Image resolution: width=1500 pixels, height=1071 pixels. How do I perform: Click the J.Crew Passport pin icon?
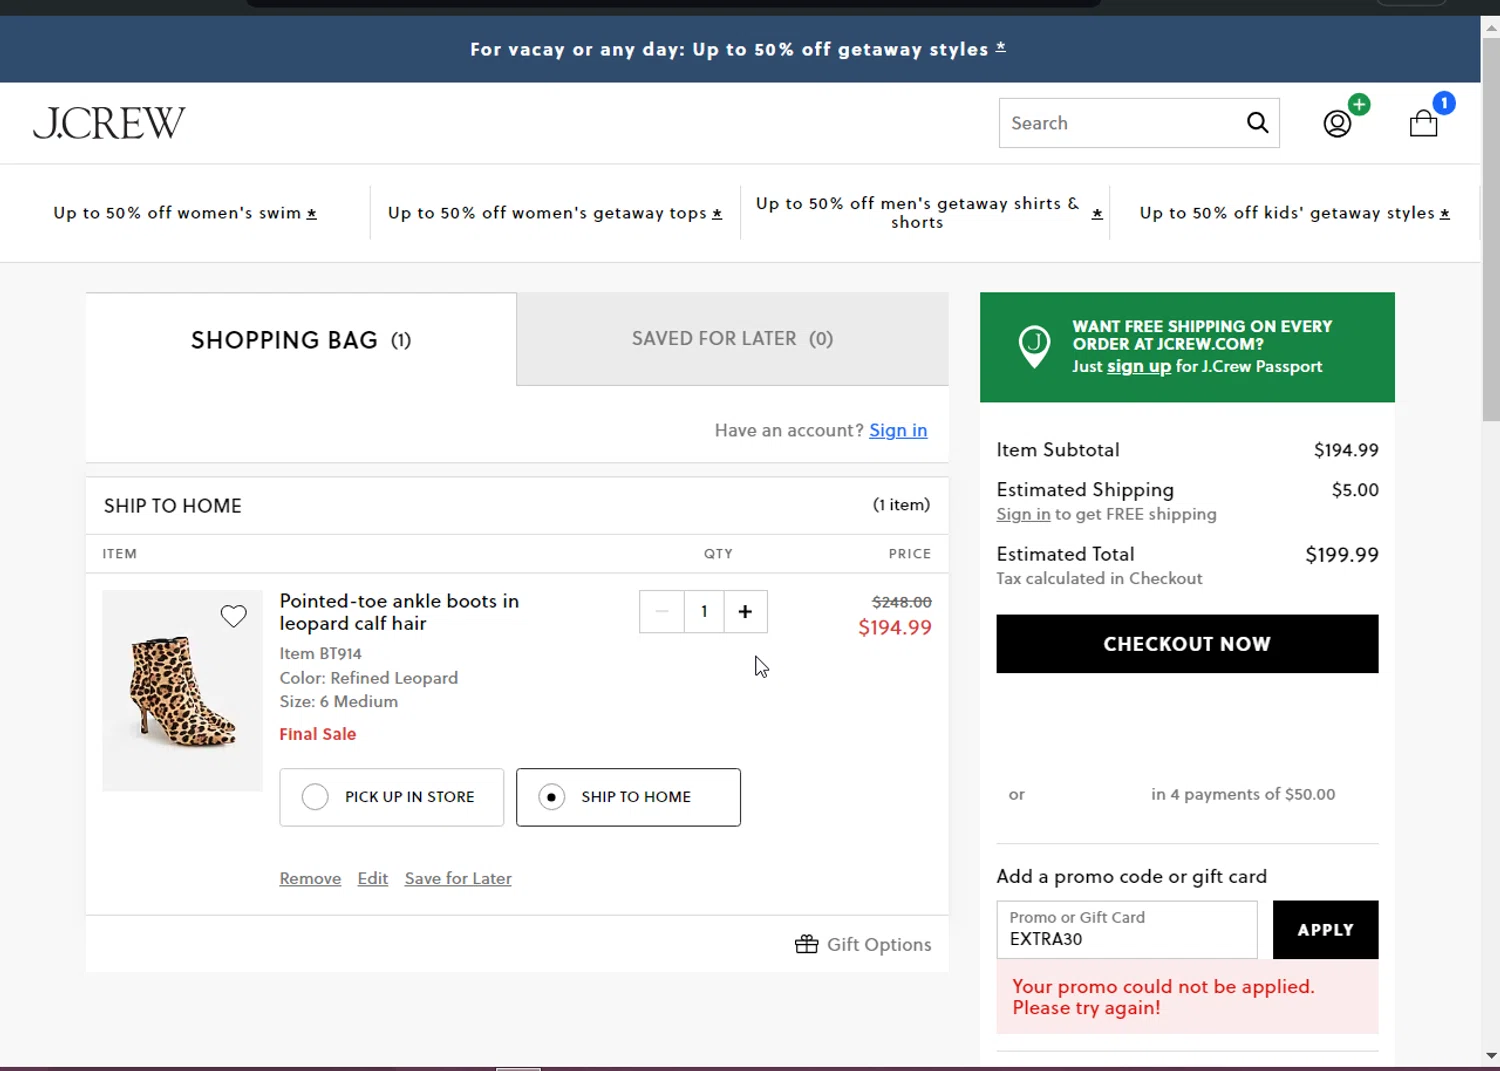(1034, 347)
